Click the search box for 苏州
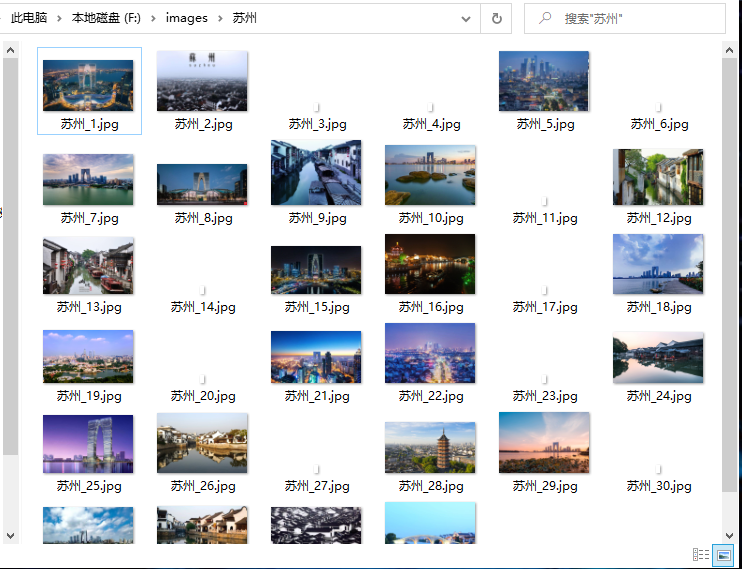Viewport: 742px width, 569px height. click(625, 18)
